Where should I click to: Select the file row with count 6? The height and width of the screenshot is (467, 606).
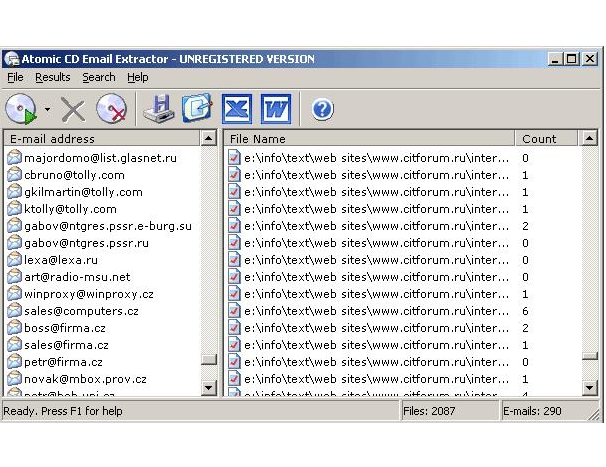click(403, 311)
